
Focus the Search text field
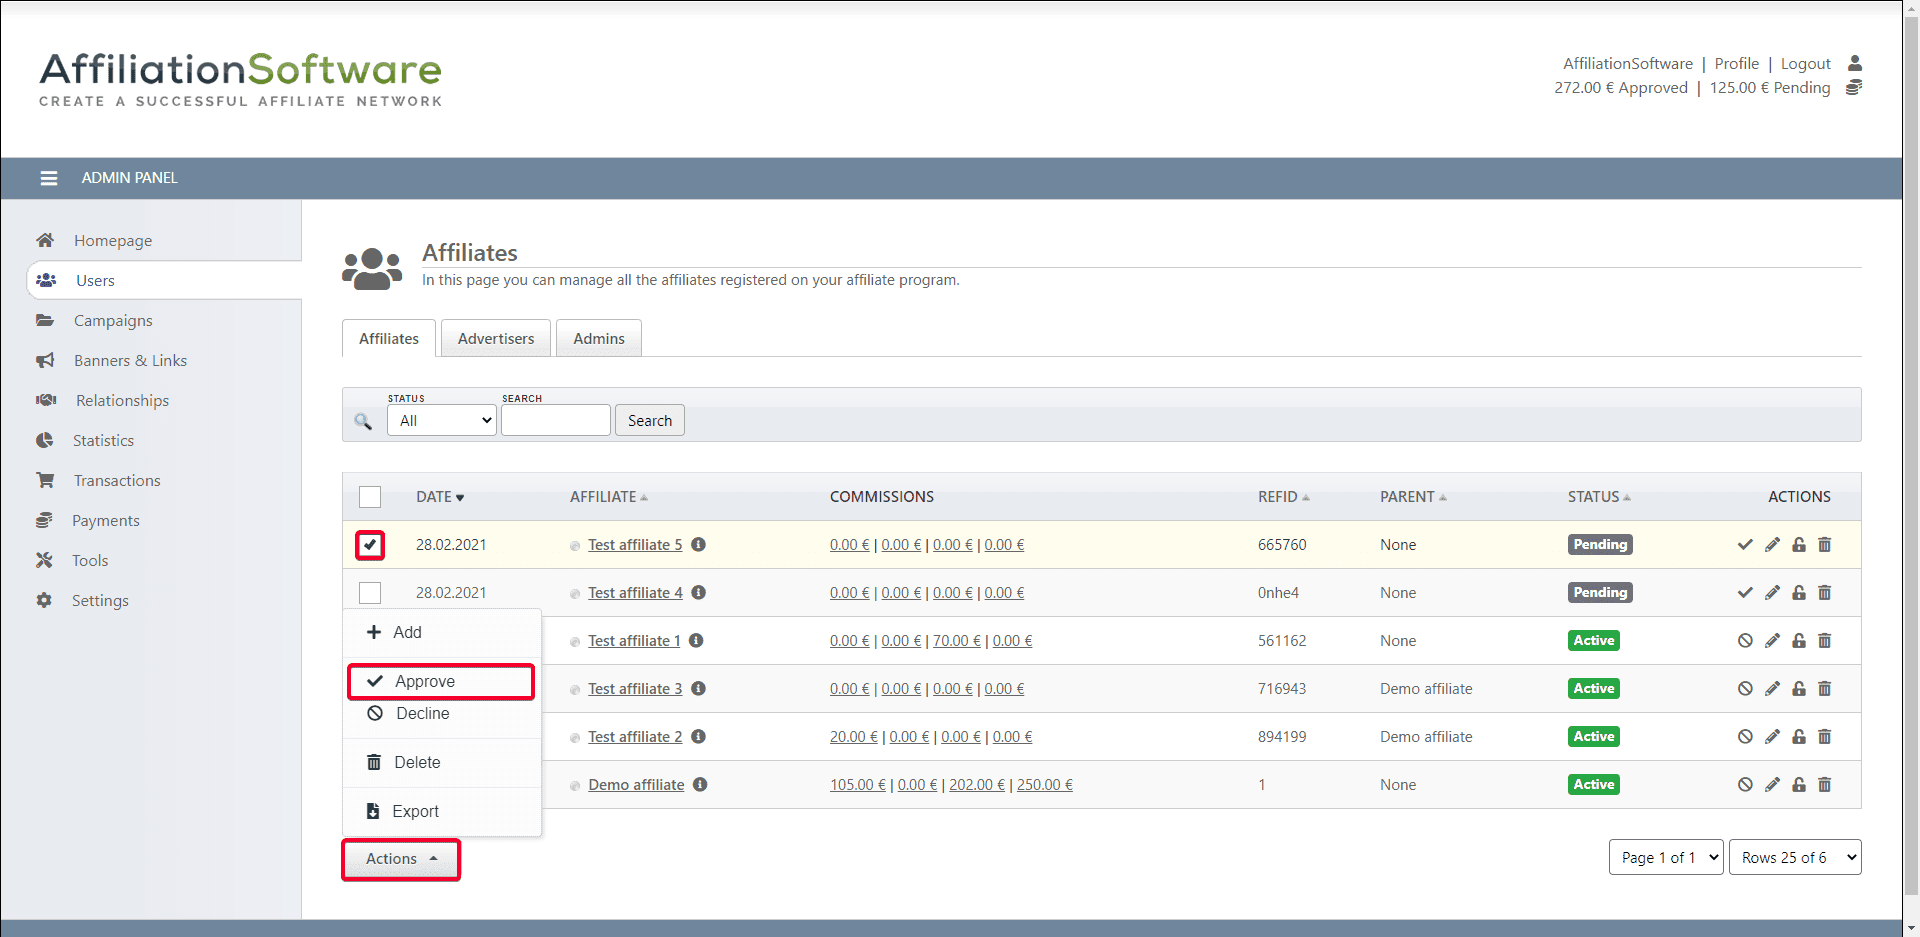[555, 421]
